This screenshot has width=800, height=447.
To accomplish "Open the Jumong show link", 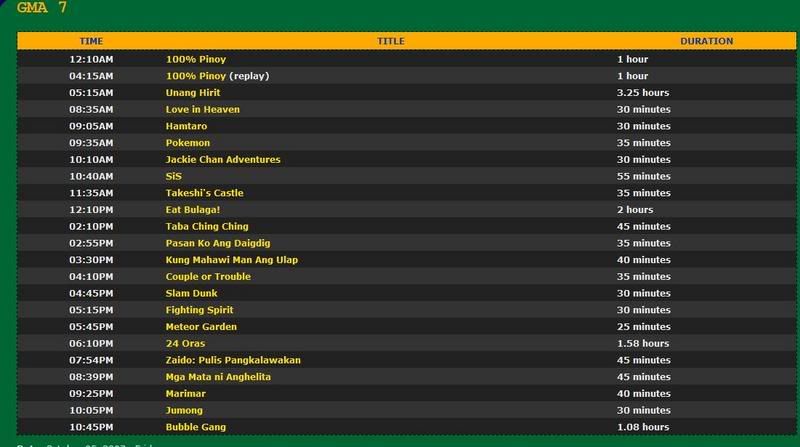I will tap(184, 410).
